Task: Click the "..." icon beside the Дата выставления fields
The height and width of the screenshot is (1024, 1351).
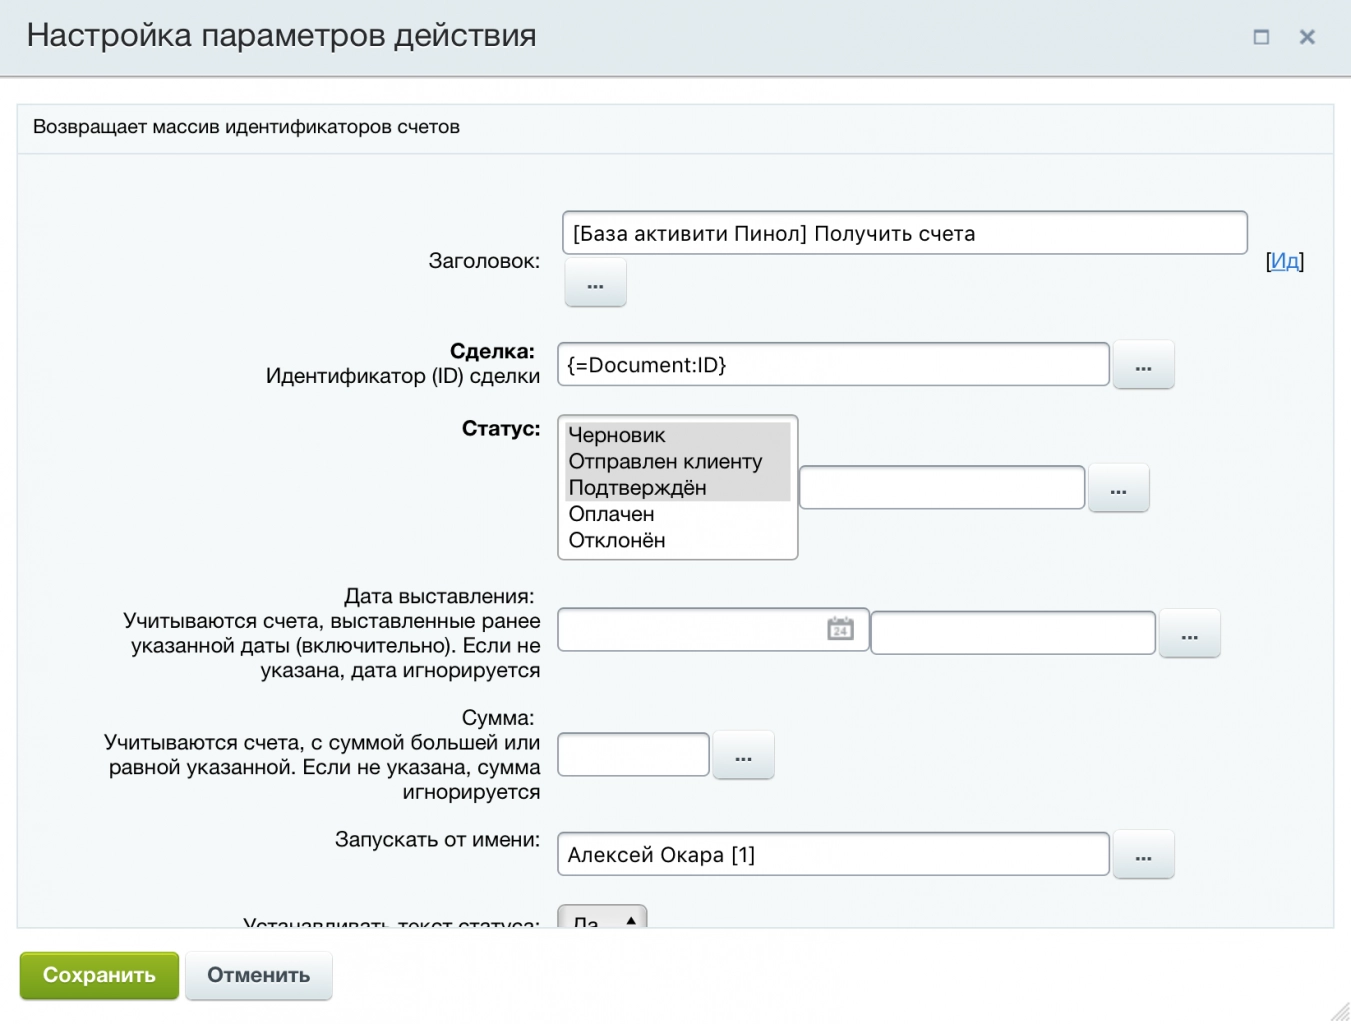Action: pos(1189,632)
